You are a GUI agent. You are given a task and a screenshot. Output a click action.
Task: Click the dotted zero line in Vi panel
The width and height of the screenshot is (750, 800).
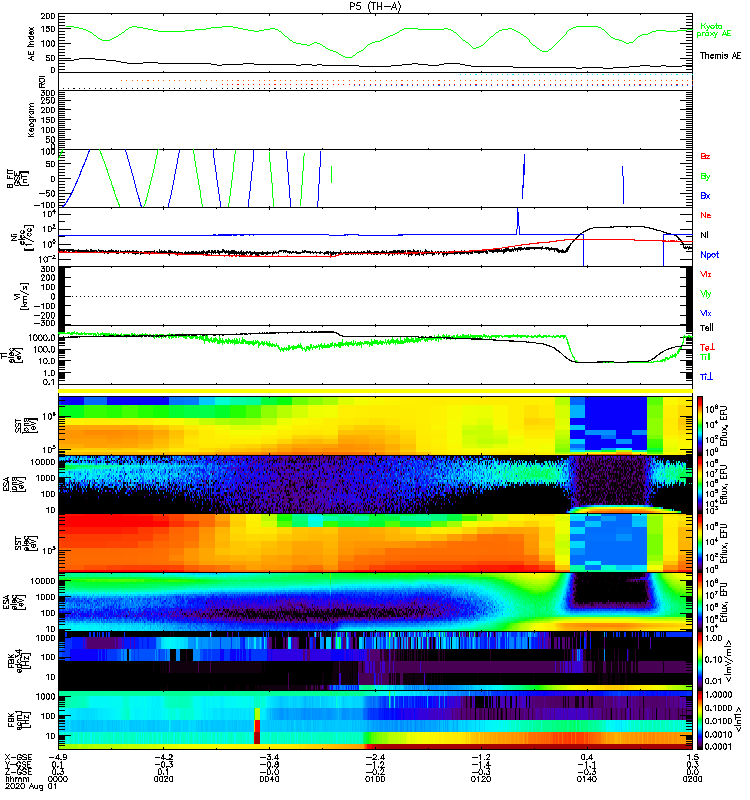[x=376, y=296]
